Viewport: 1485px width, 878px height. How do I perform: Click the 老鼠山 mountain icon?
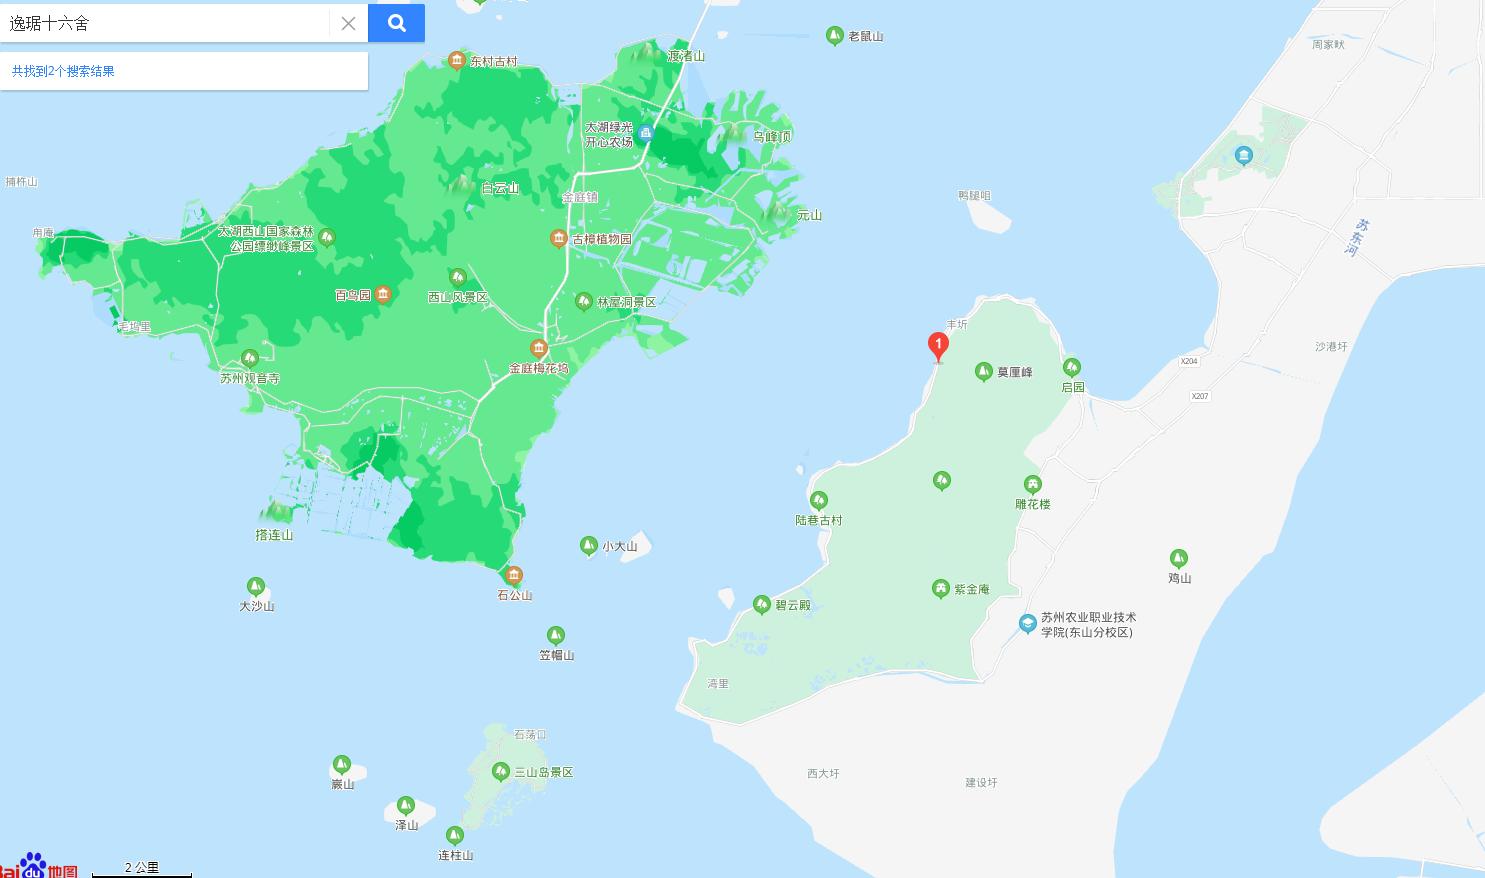(x=834, y=35)
